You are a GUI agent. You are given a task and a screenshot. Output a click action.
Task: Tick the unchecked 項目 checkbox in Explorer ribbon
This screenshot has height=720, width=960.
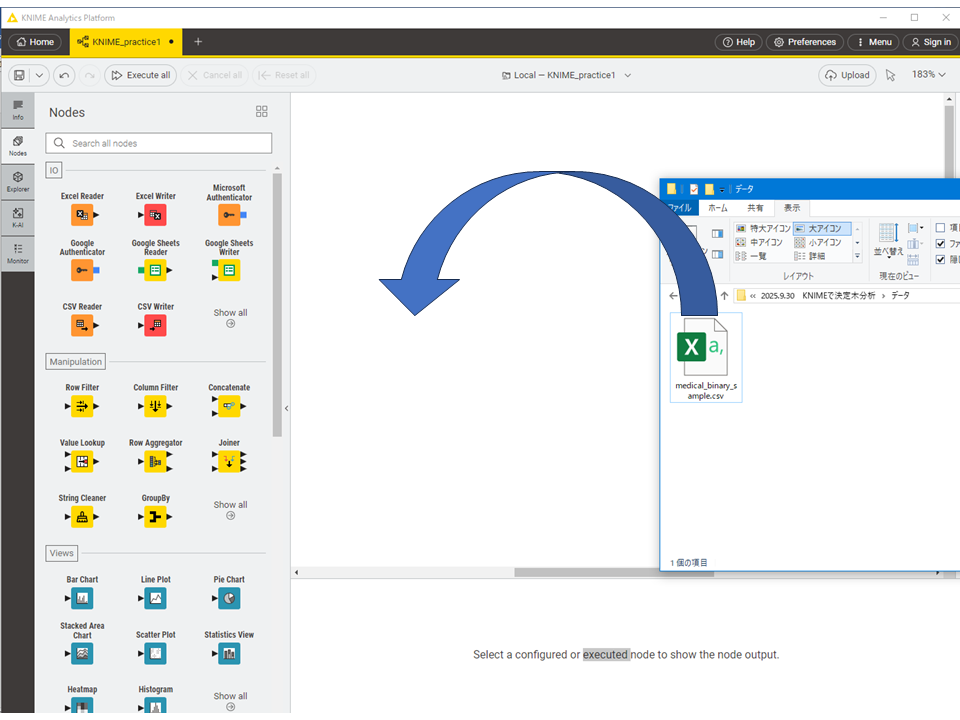[940, 228]
